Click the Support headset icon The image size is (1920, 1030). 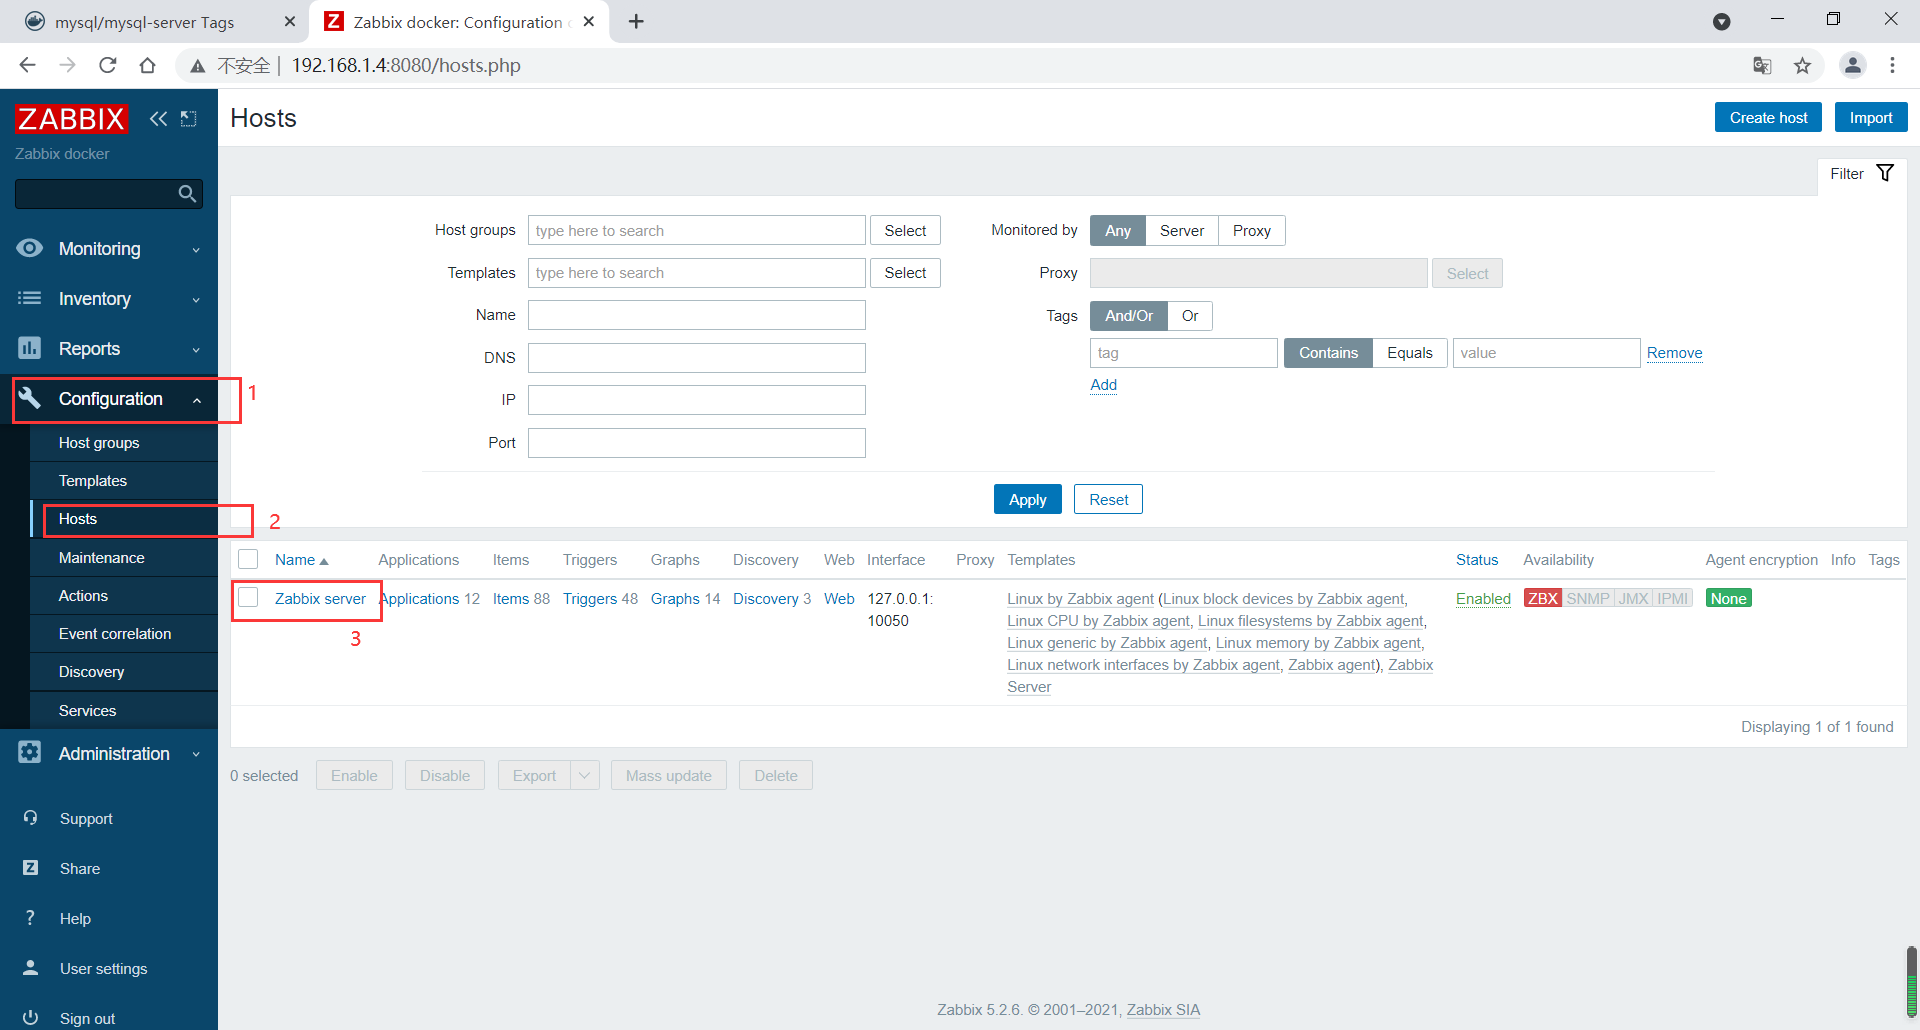pyautogui.click(x=31, y=818)
